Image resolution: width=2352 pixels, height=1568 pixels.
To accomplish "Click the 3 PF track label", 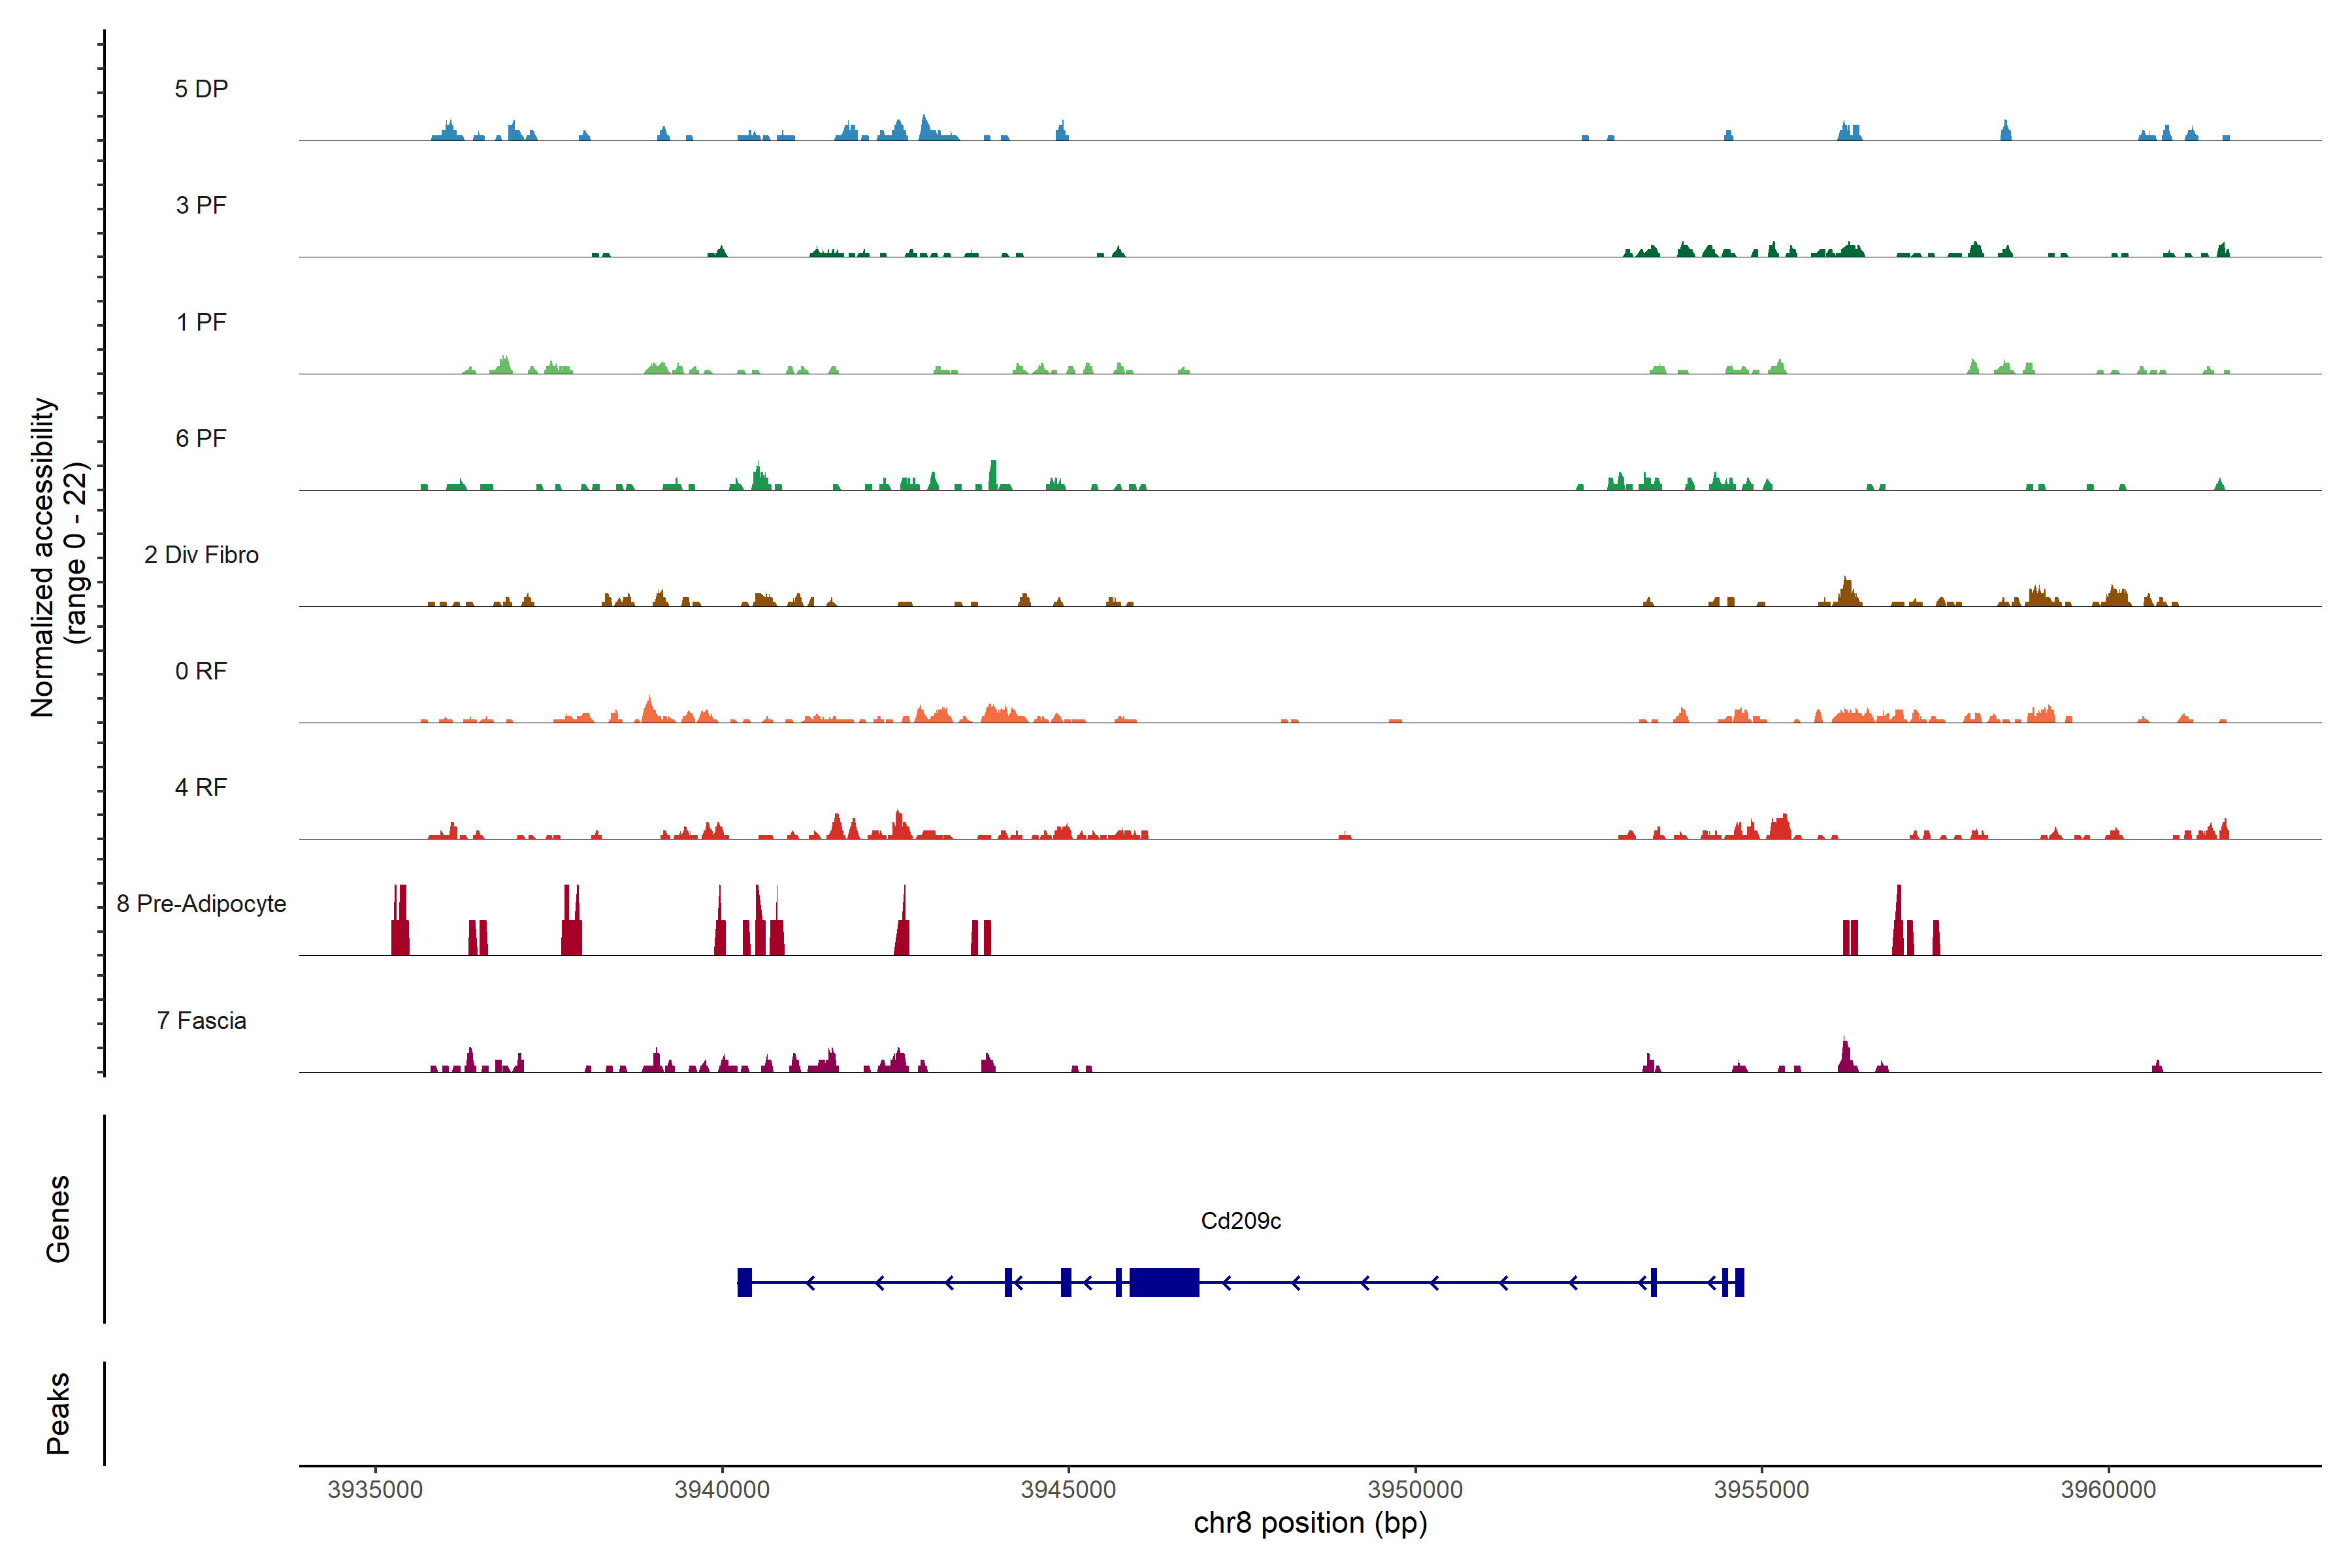I will (x=201, y=205).
